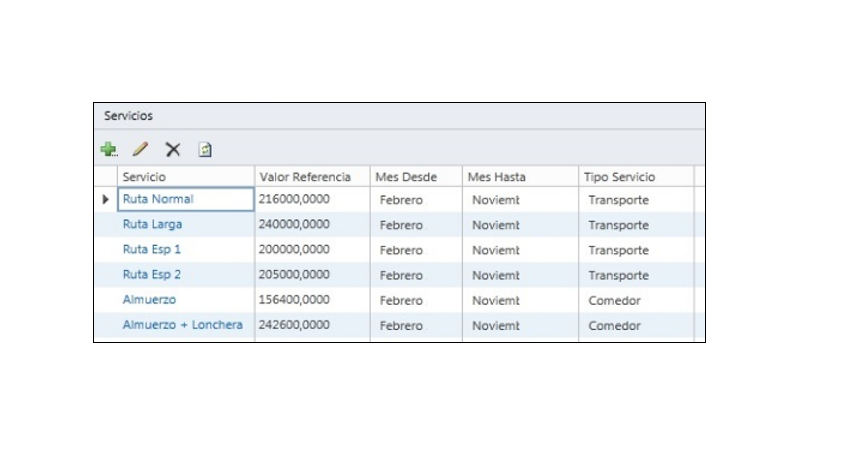
Task: Select value 216000,0000 cell
Action: (x=312, y=199)
